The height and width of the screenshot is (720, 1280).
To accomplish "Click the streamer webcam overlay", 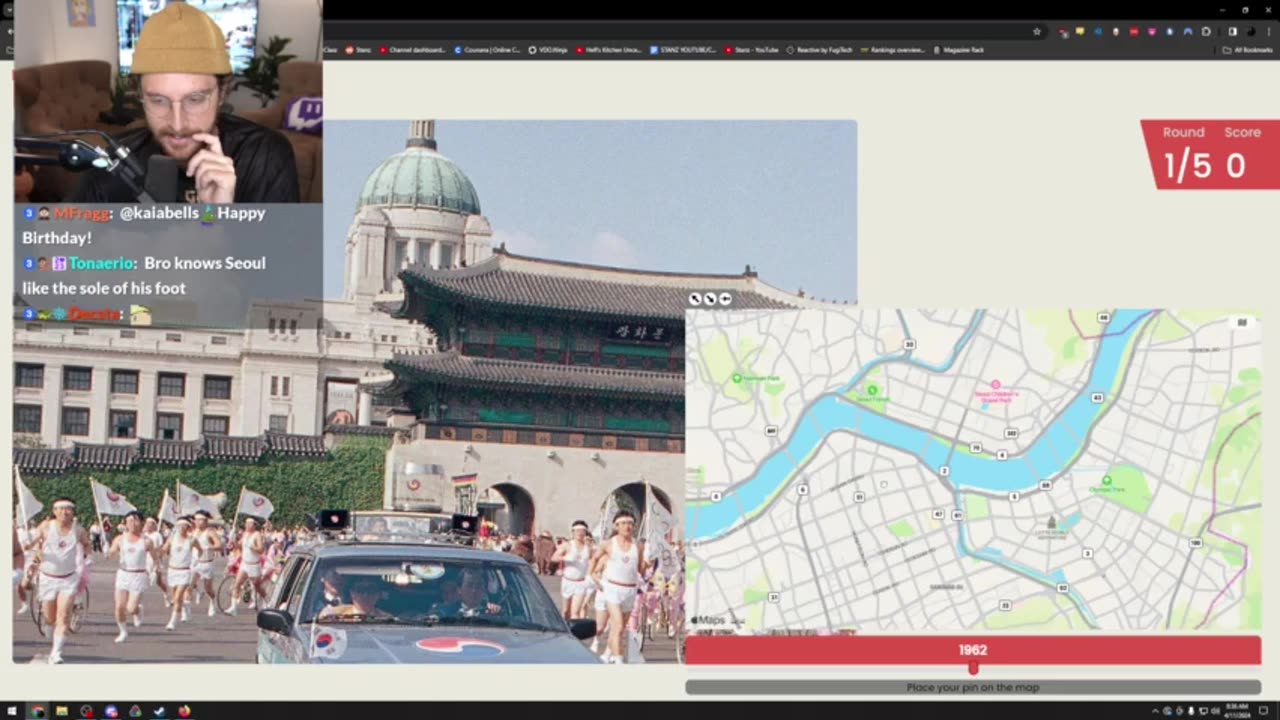I will pos(167,101).
